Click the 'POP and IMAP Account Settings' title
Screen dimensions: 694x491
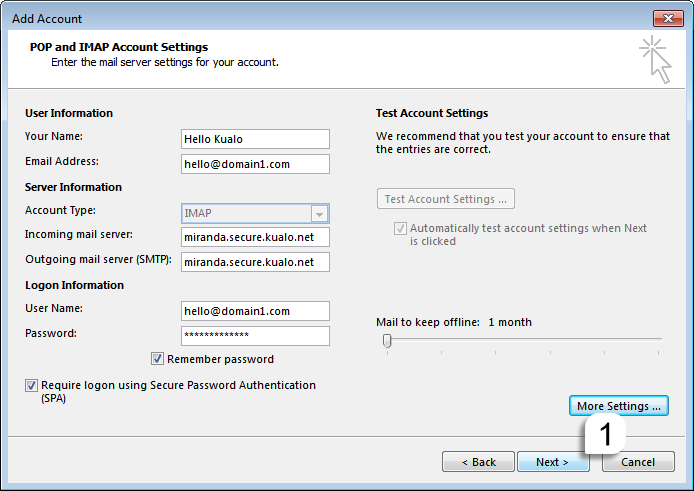coord(119,47)
